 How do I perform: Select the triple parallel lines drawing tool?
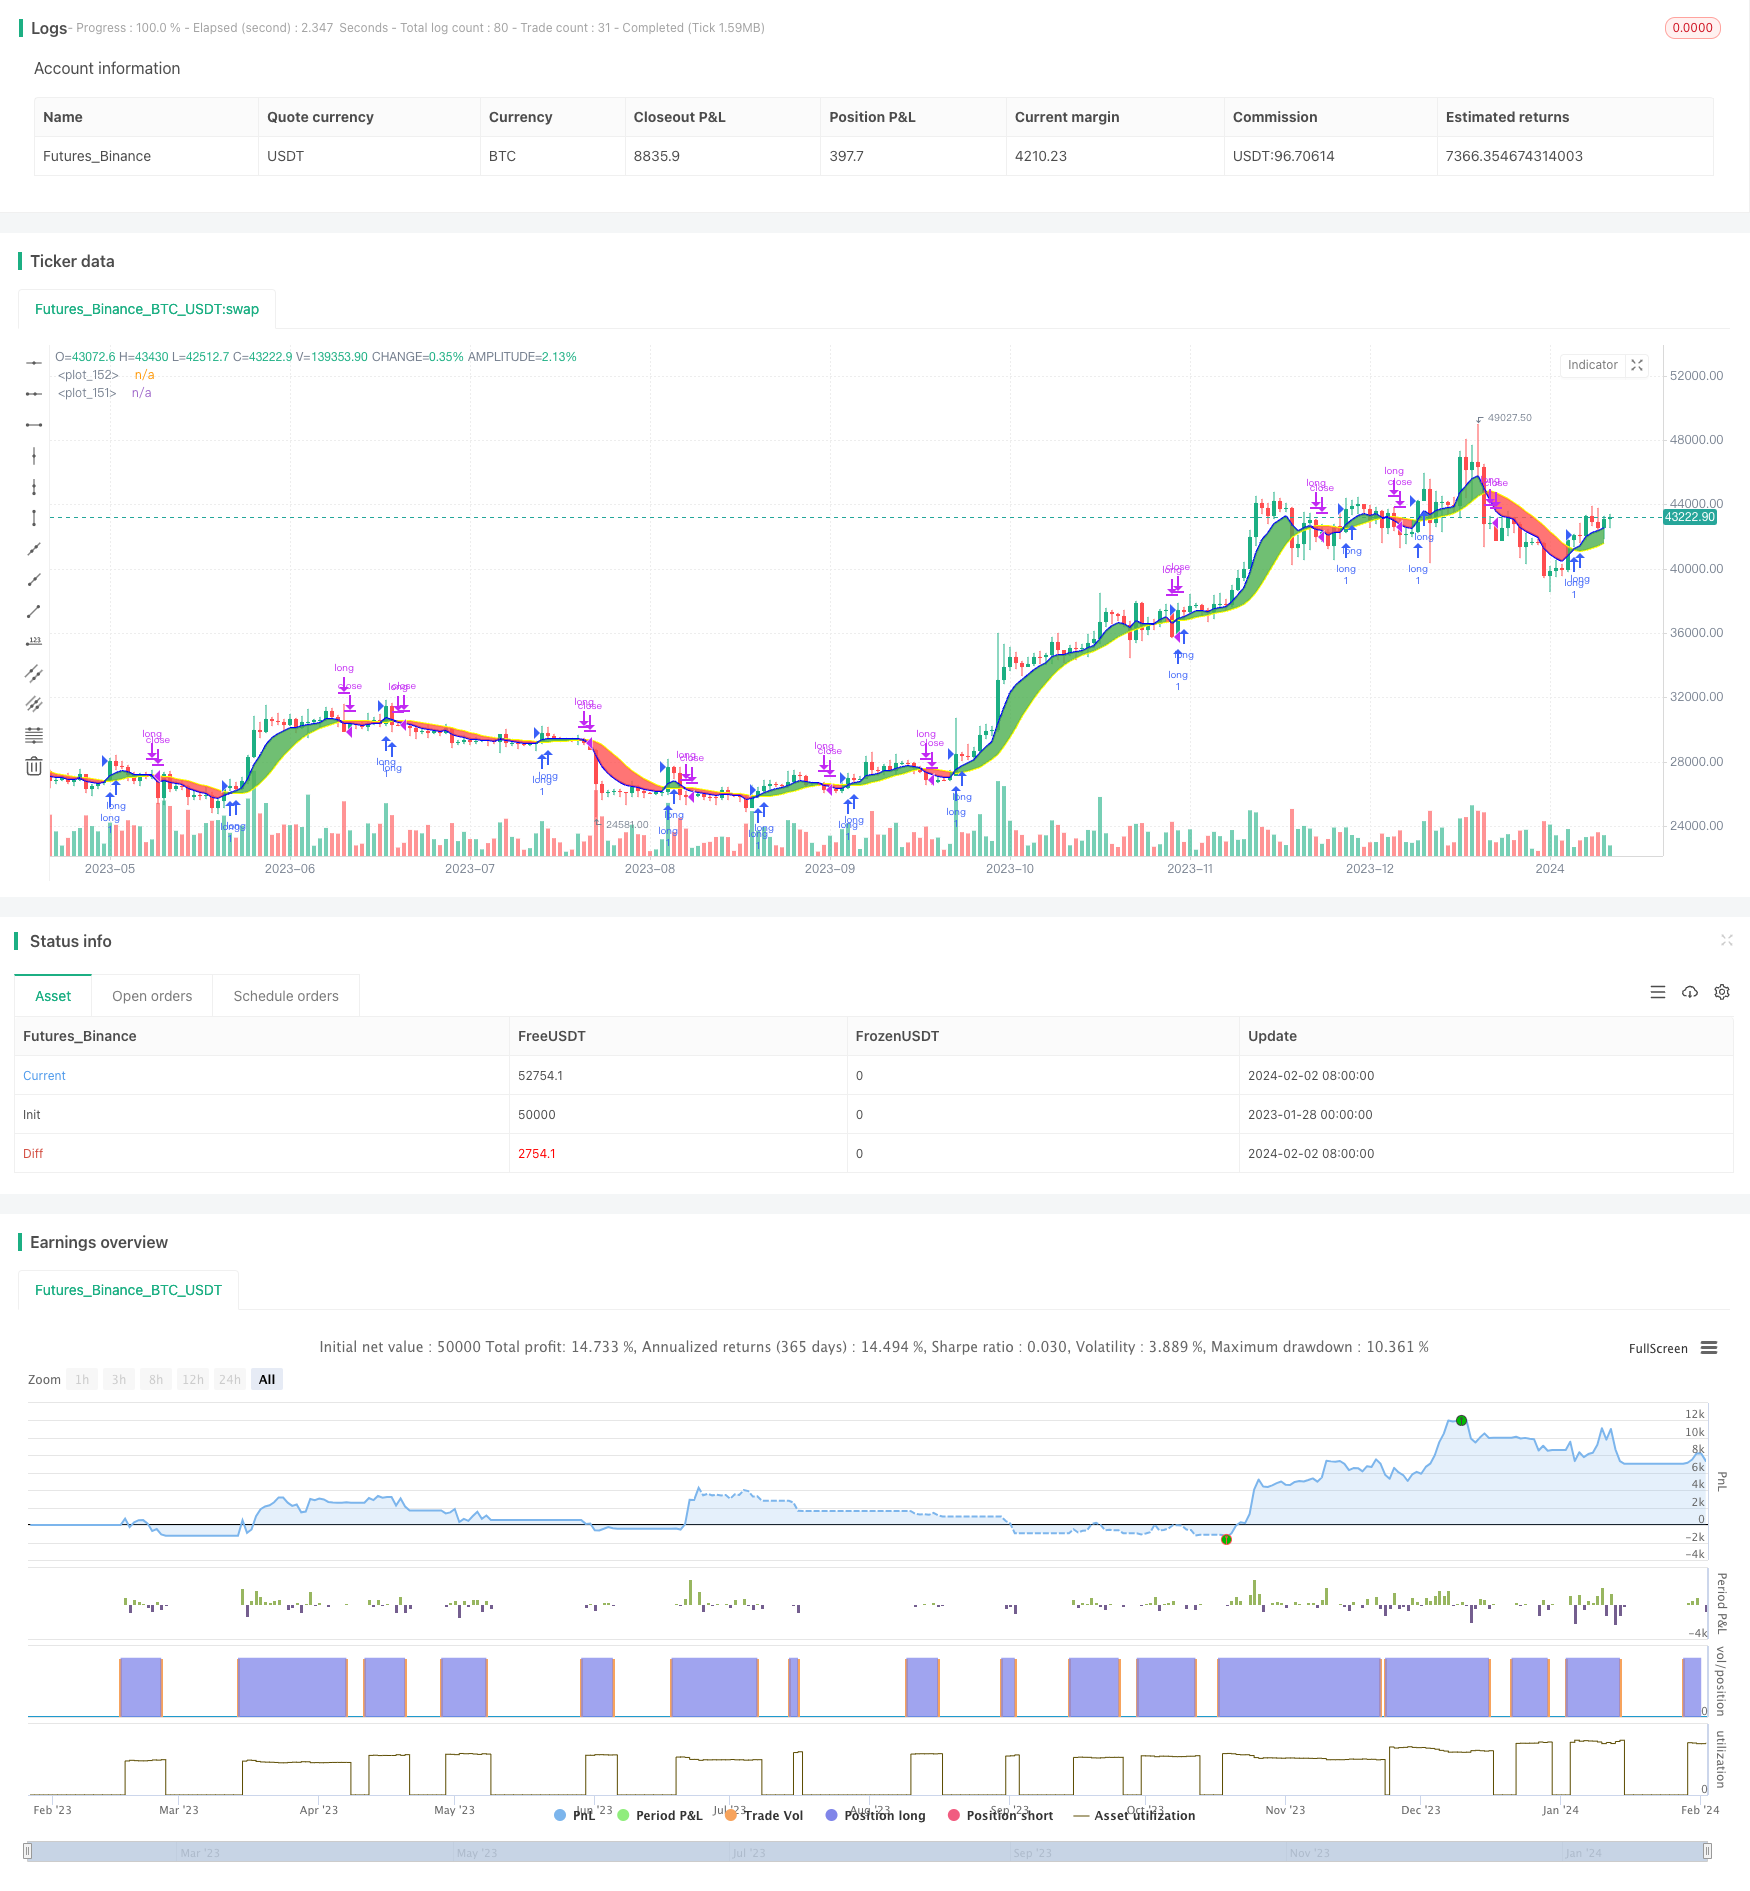click(34, 704)
